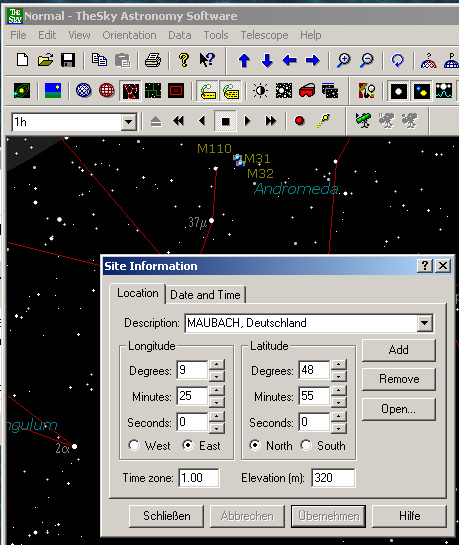Screen dimensions: 459x545
Task: Step time forward with single arrow
Action: tap(247, 121)
